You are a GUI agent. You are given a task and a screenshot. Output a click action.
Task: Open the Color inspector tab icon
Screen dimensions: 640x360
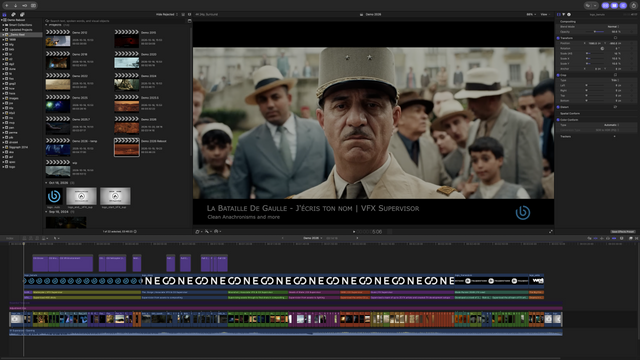tap(564, 14)
